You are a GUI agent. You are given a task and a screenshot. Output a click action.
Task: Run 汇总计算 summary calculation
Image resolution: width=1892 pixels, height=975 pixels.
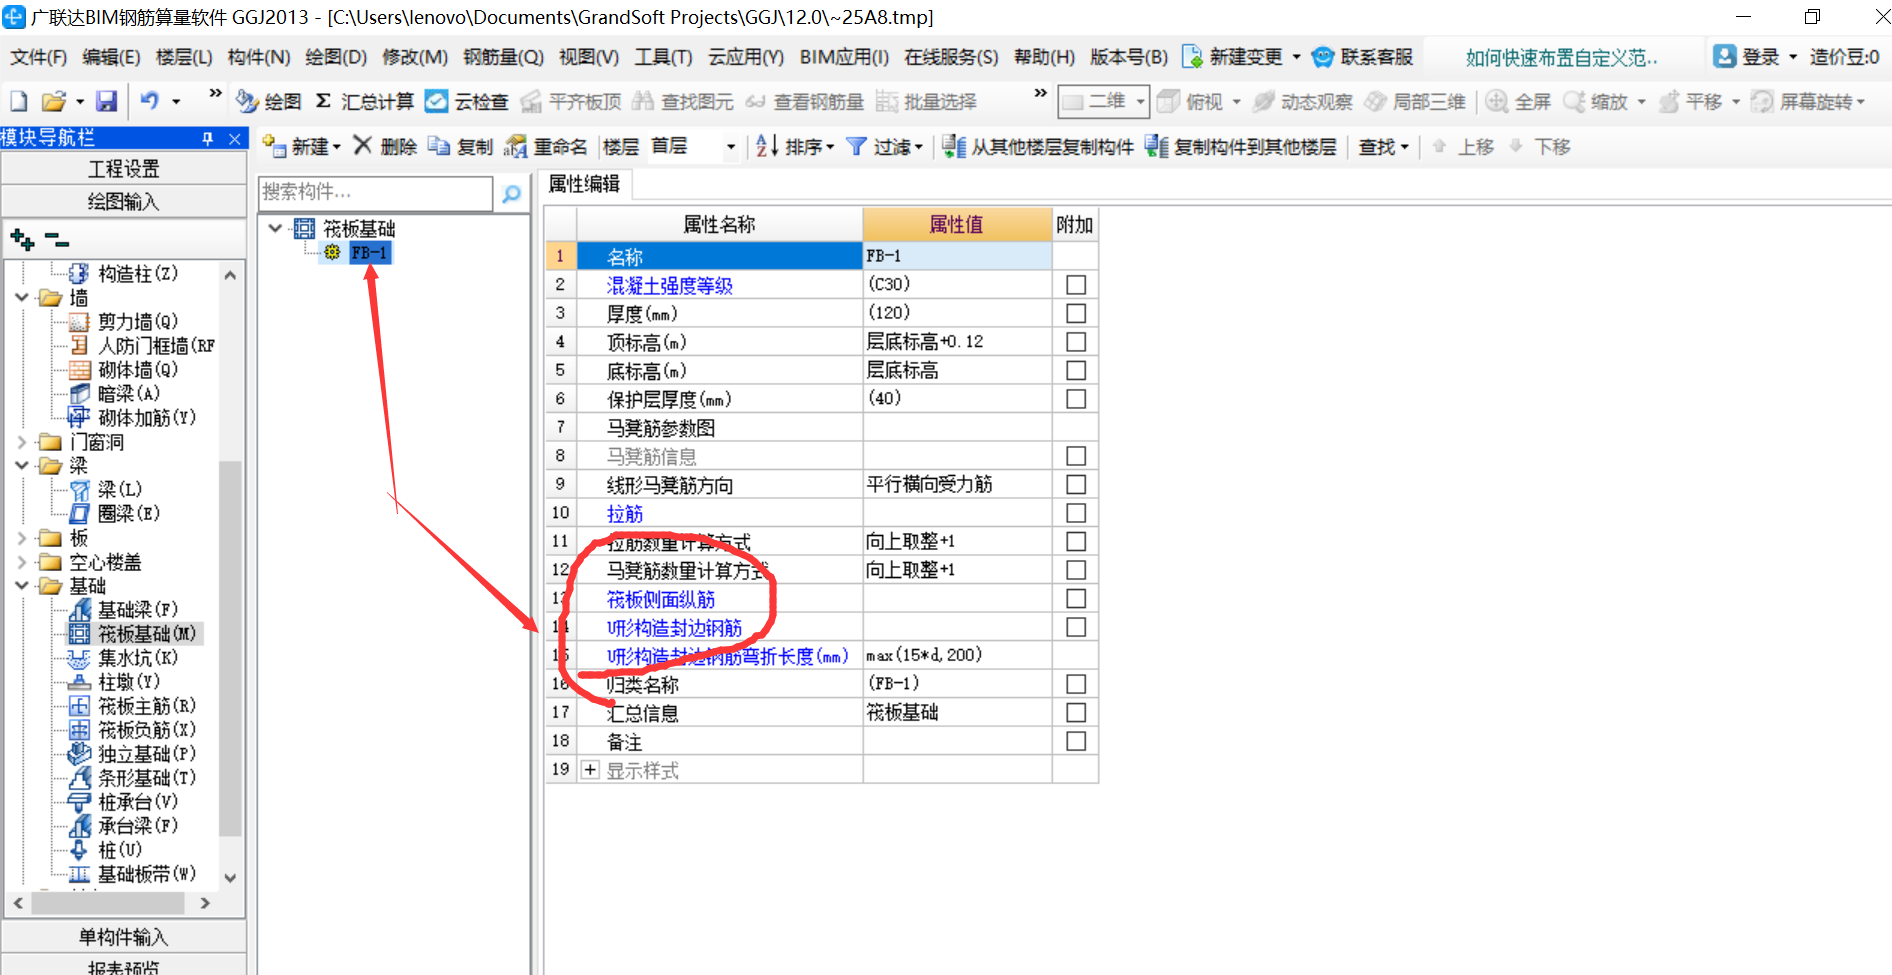(x=364, y=101)
